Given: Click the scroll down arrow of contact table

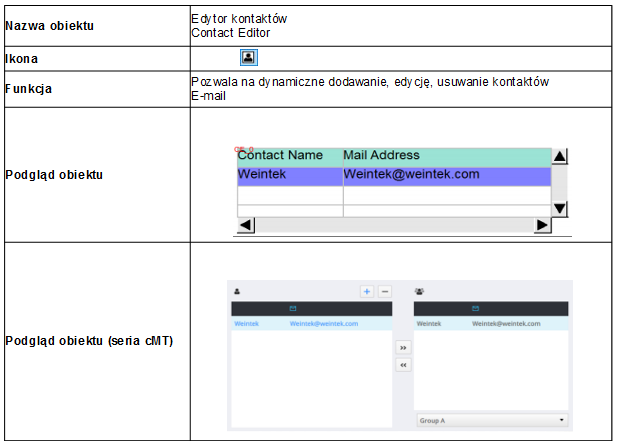Looking at the screenshot, I should coord(560,208).
